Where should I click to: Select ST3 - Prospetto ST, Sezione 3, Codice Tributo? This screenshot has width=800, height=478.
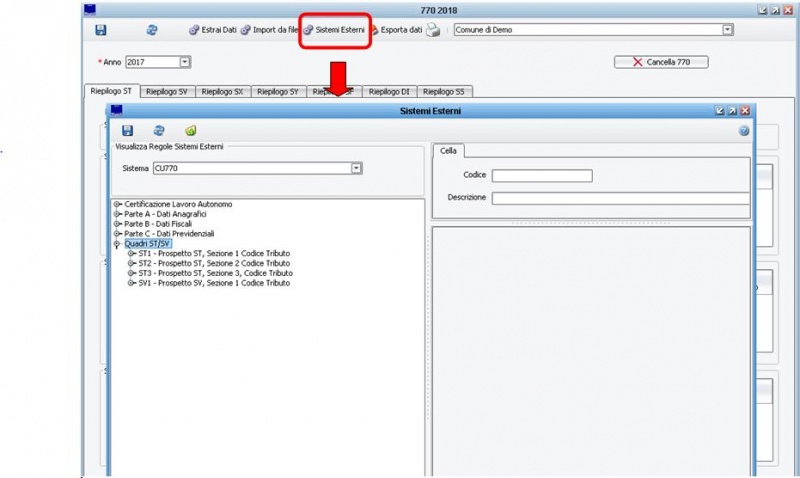coord(215,273)
